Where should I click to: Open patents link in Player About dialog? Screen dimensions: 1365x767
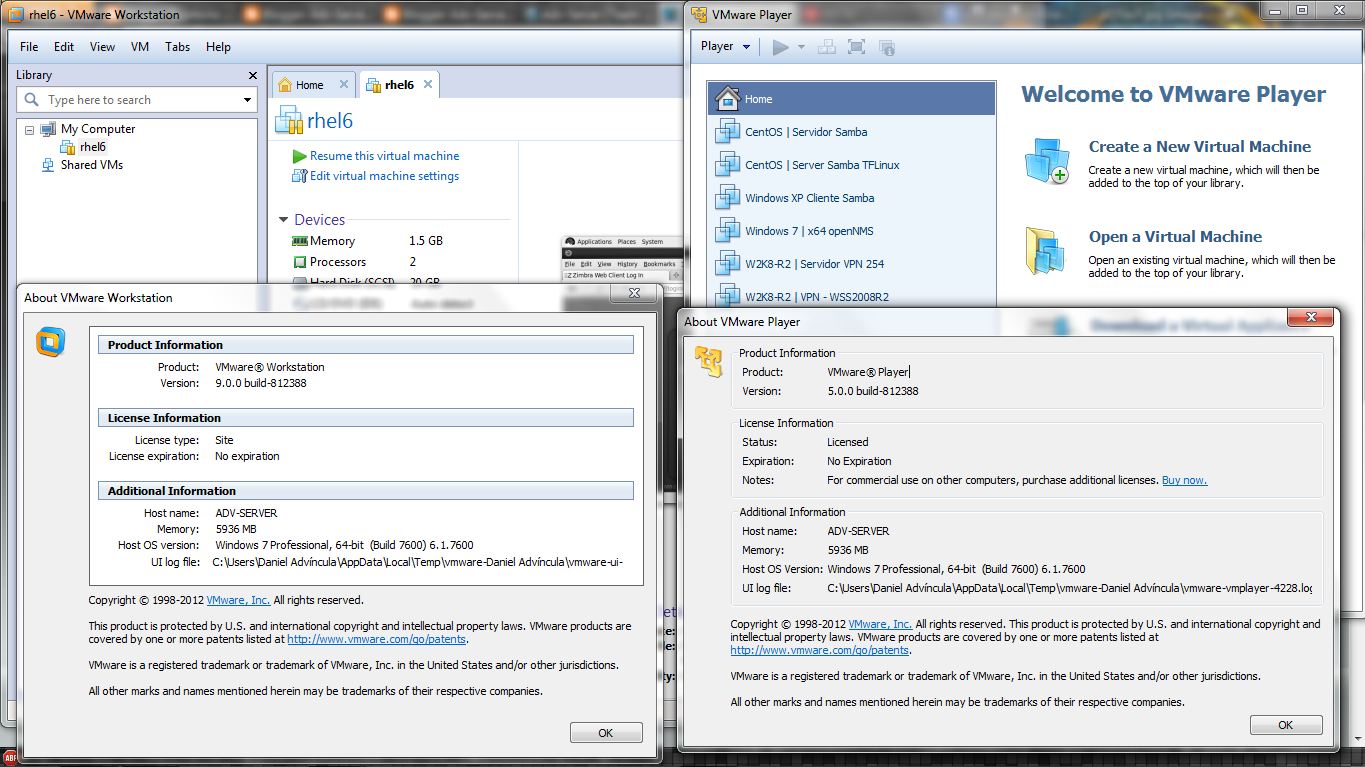pyautogui.click(x=820, y=650)
